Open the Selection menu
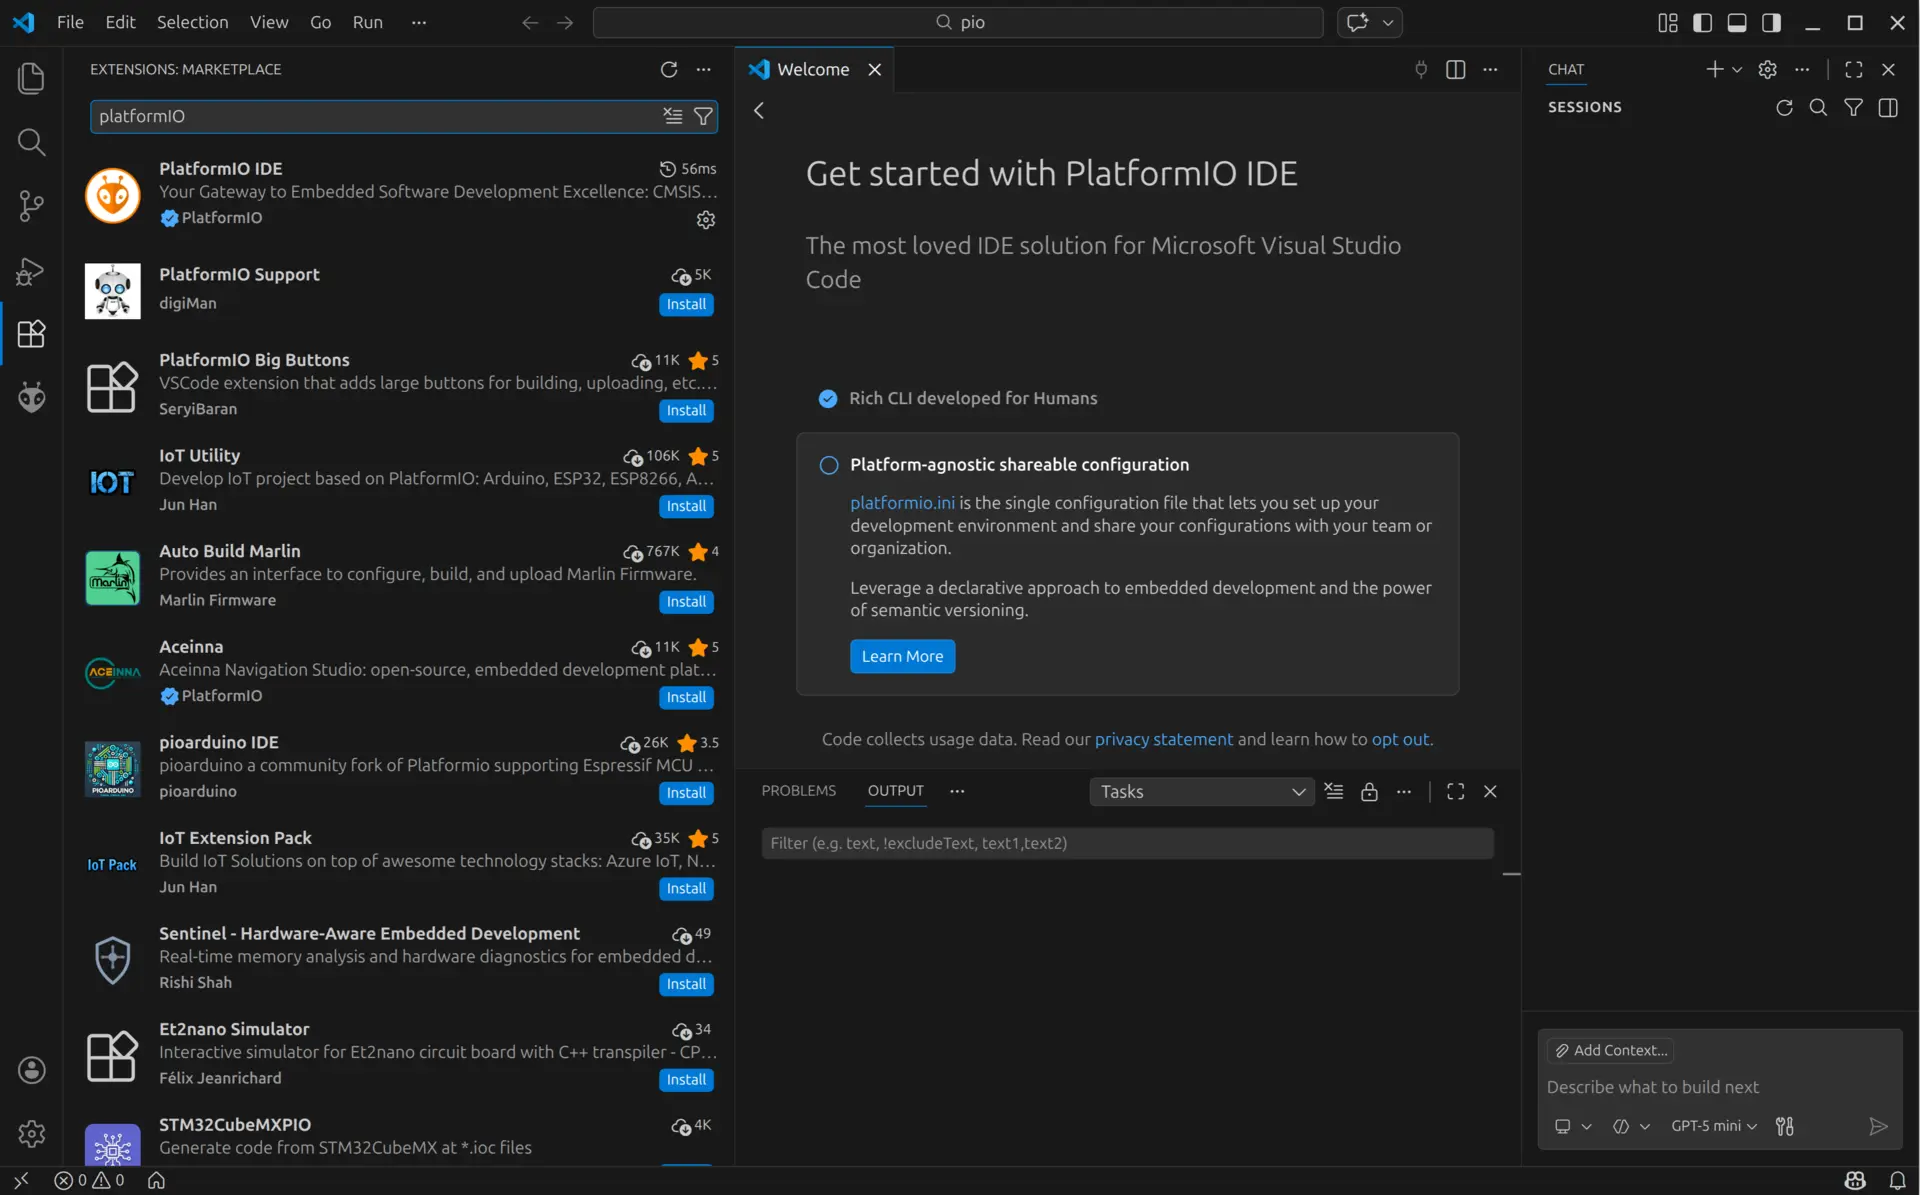Screen dimensions: 1920x1195 (192, 22)
